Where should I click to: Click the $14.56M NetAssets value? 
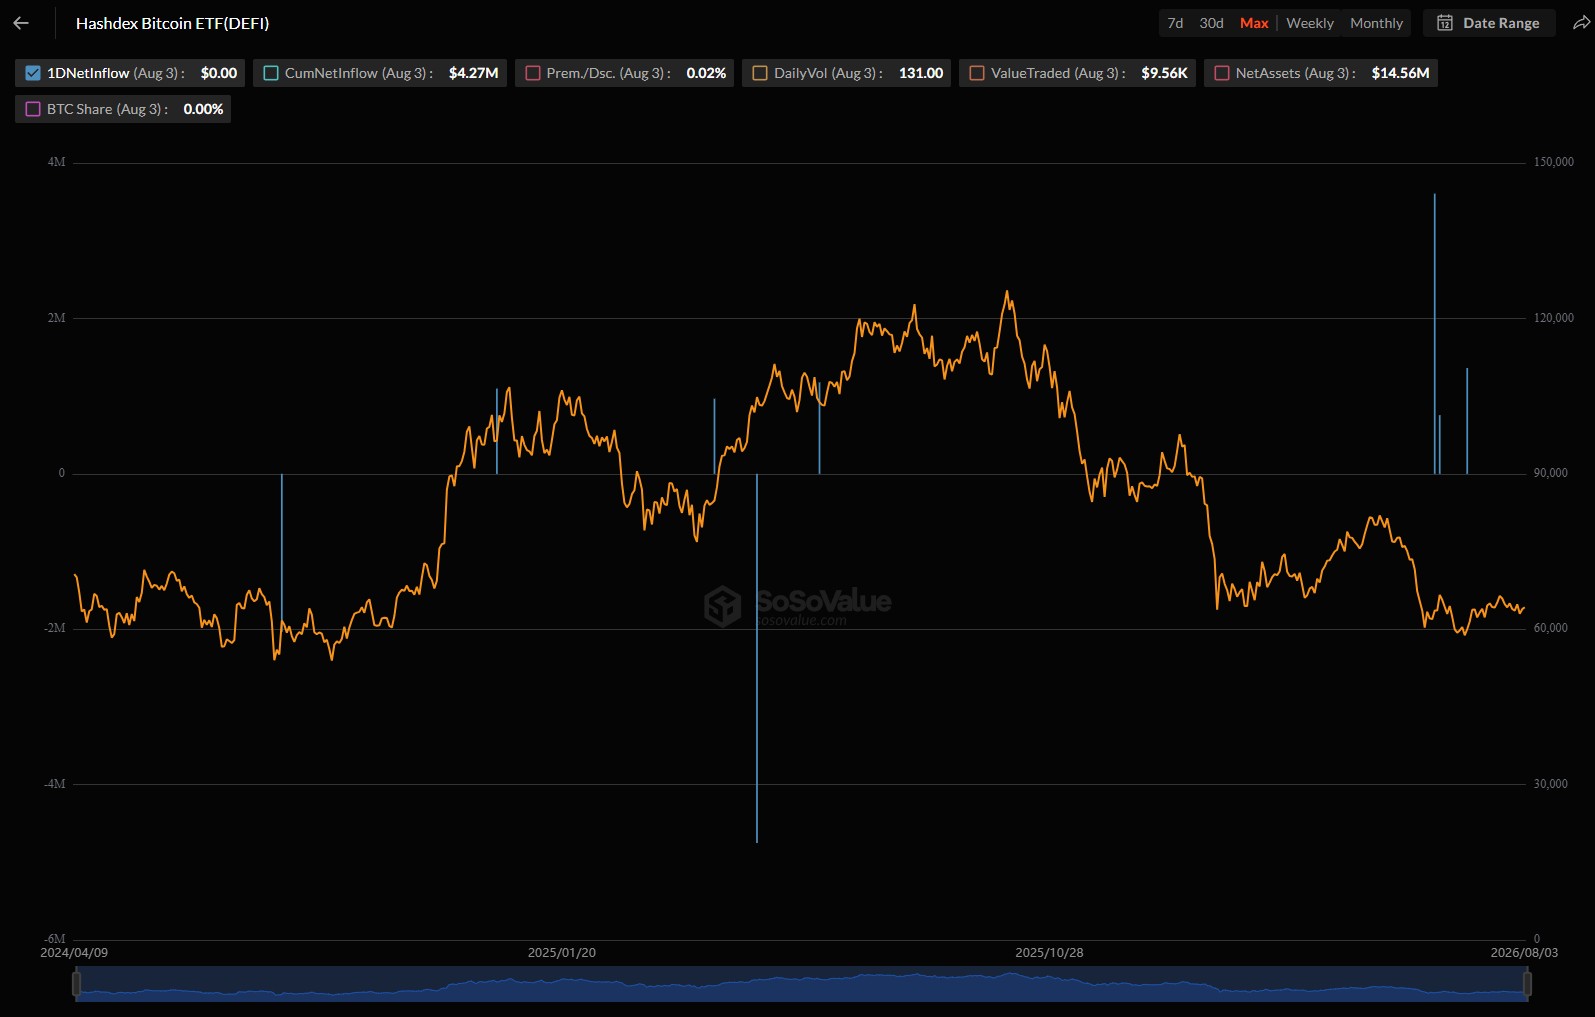(x=1400, y=73)
